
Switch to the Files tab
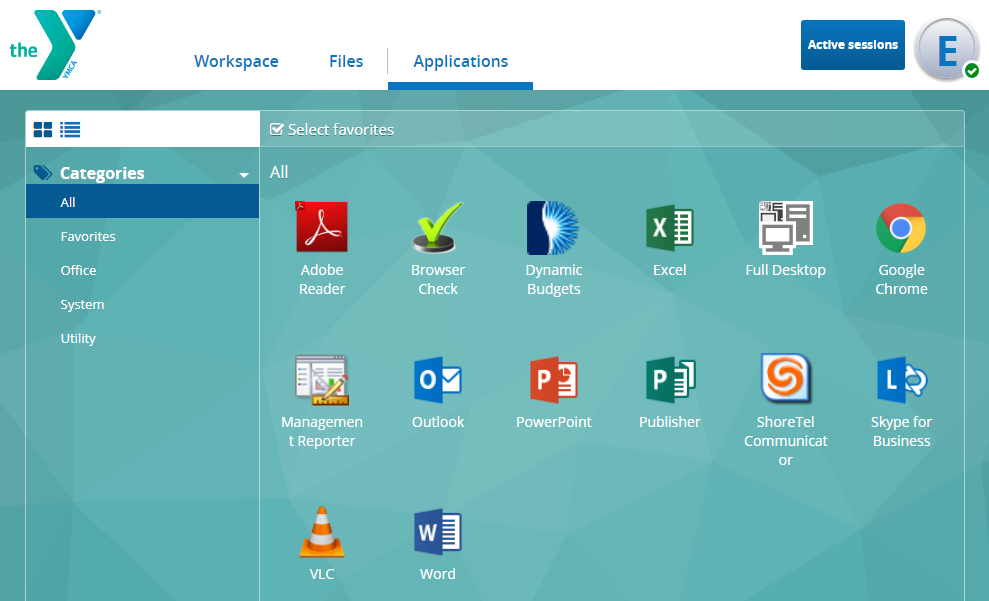[346, 61]
